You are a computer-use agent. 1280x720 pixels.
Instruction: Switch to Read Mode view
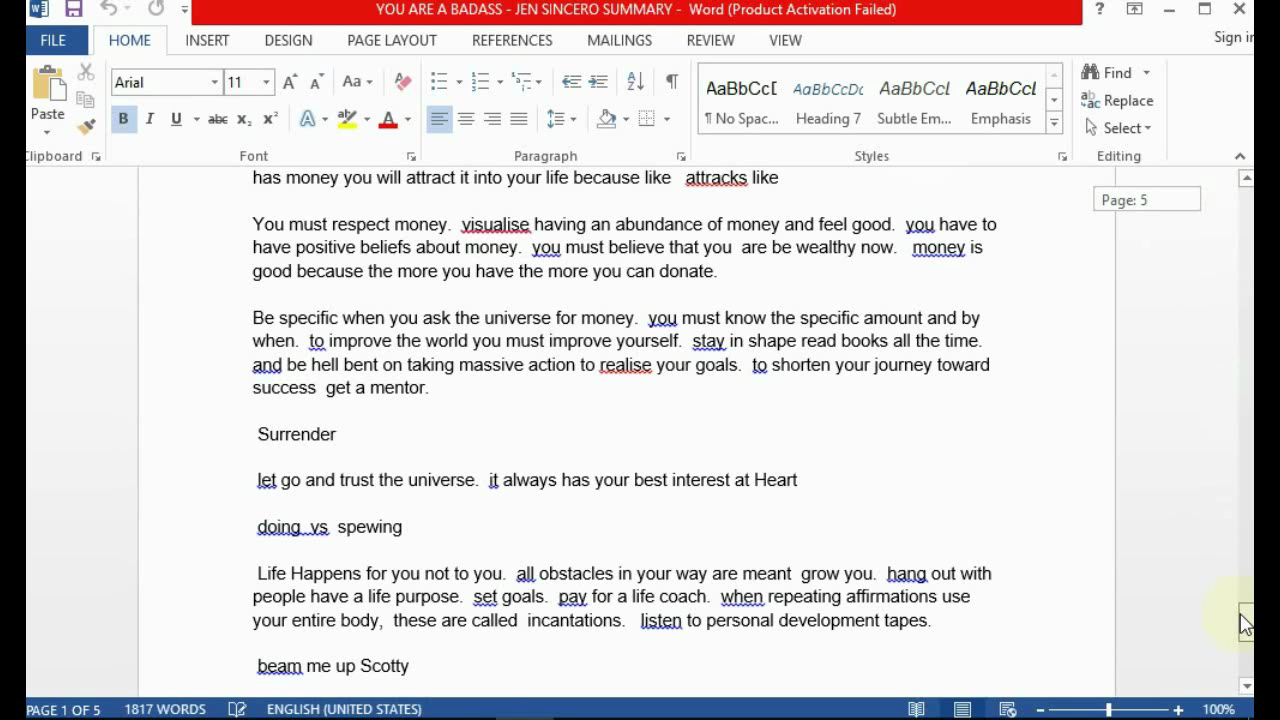tap(916, 709)
